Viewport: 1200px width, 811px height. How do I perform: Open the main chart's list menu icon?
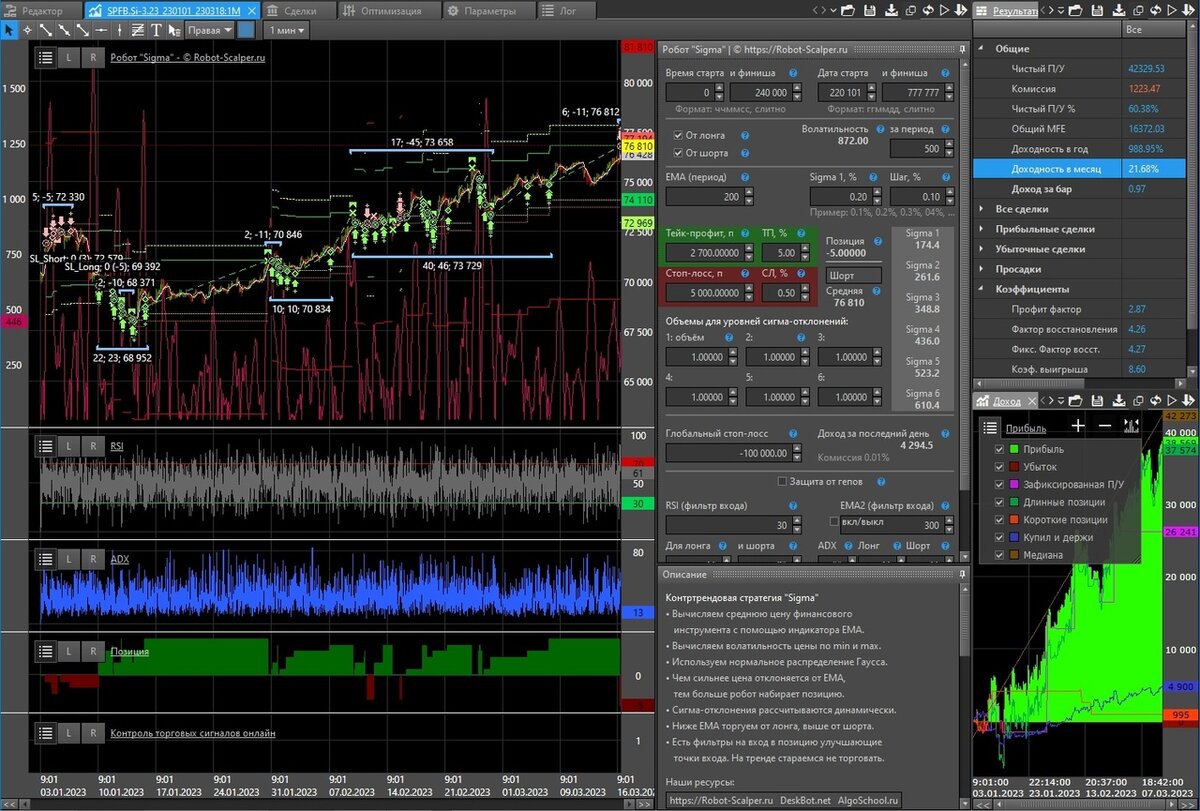coord(45,58)
